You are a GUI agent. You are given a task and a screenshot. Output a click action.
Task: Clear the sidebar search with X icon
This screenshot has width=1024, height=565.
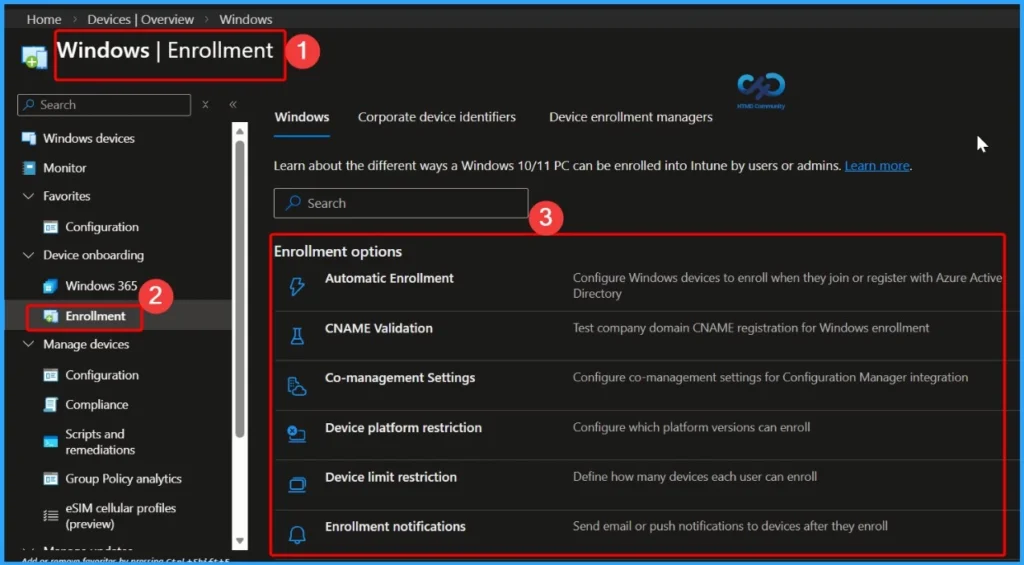point(205,105)
